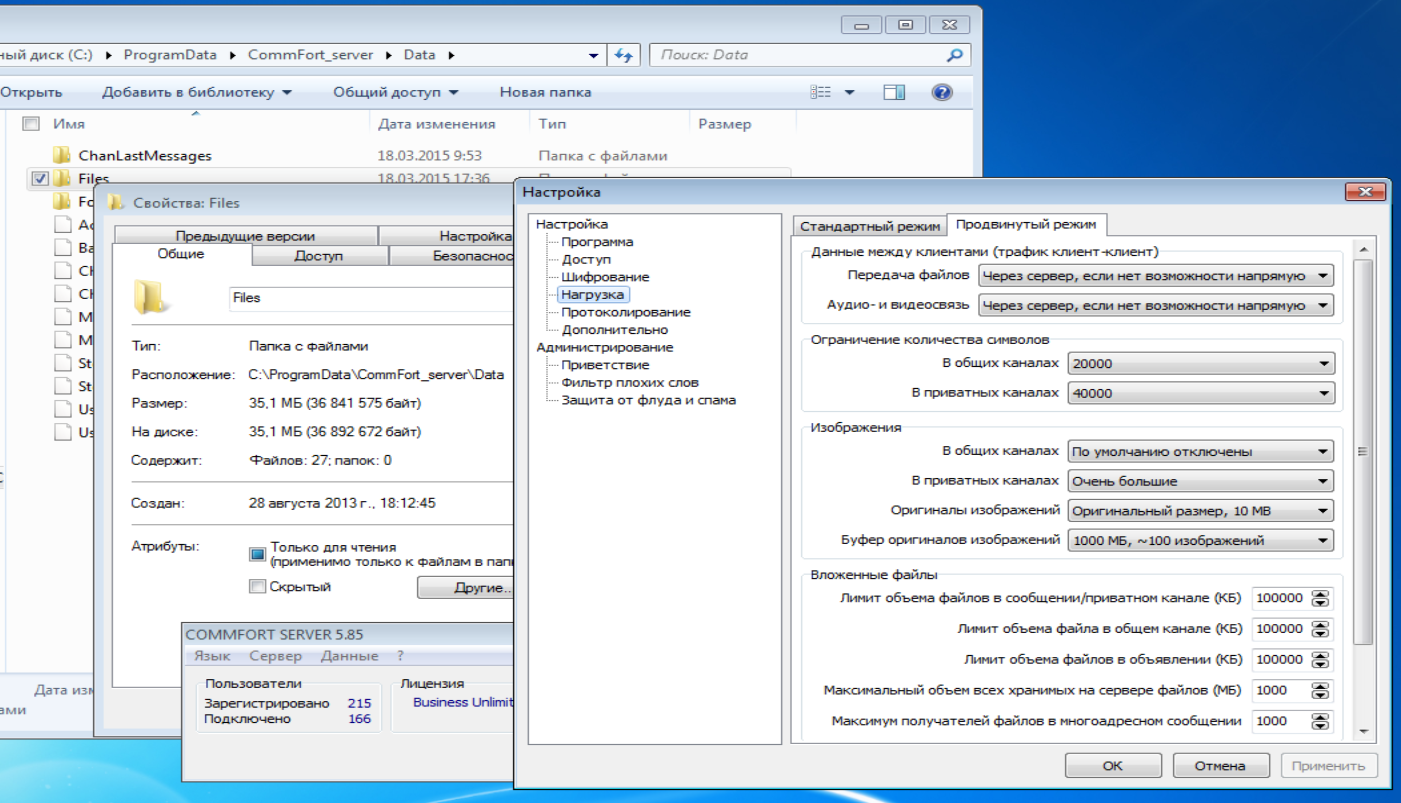Click the Explorer help question mark icon

941,92
